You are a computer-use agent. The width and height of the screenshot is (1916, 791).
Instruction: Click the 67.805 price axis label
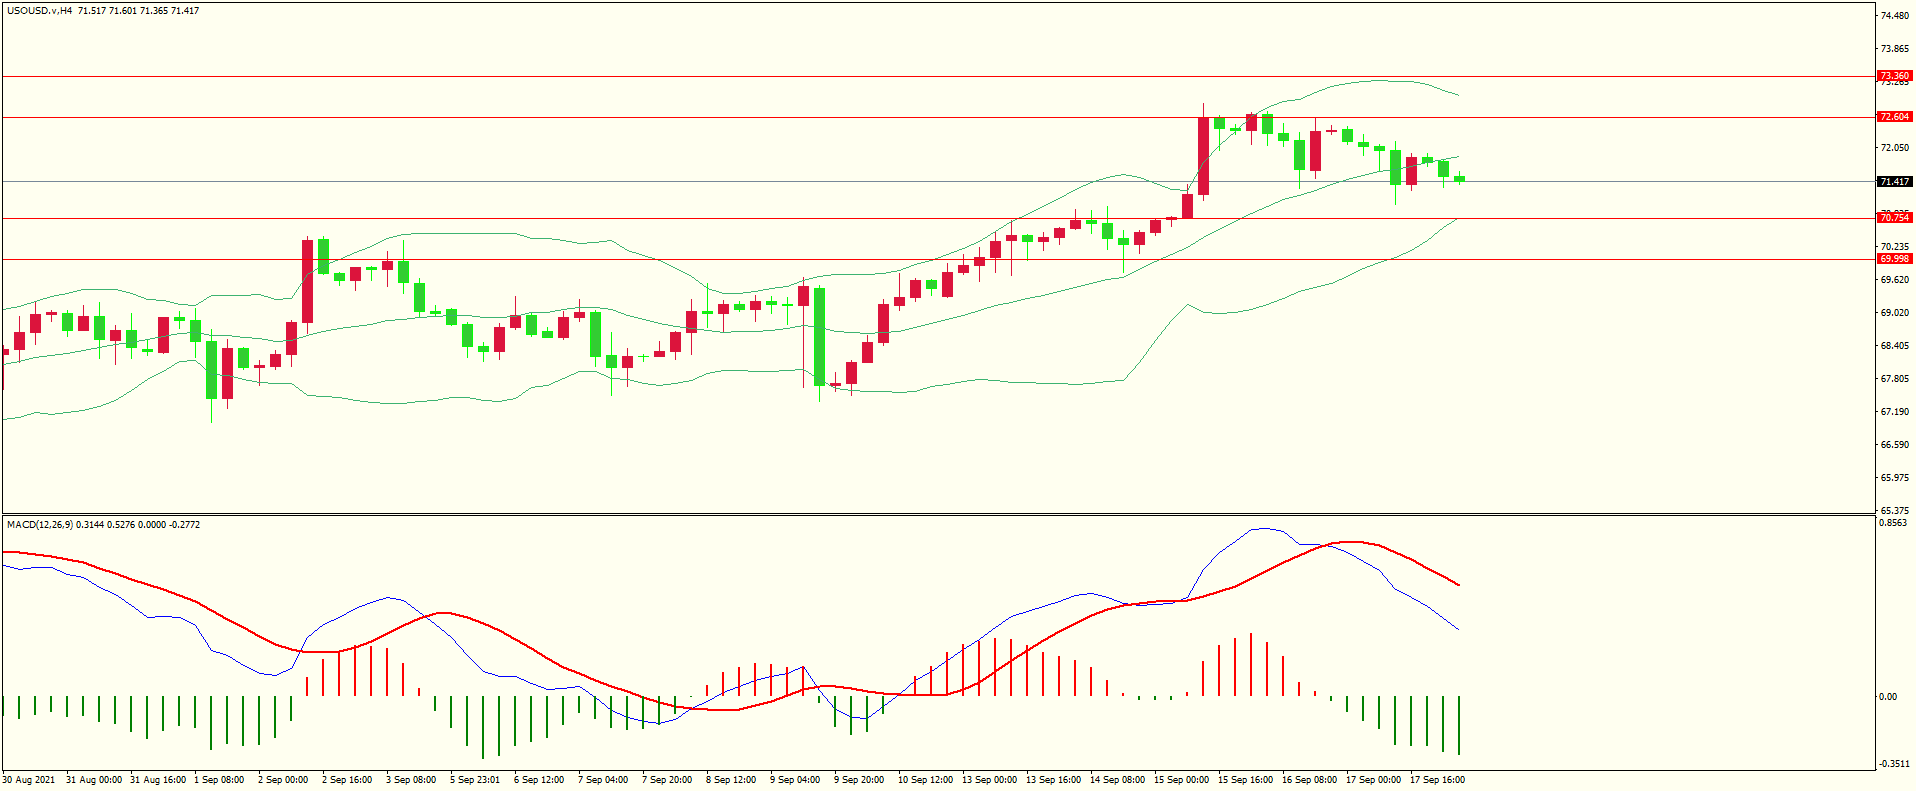(1894, 379)
